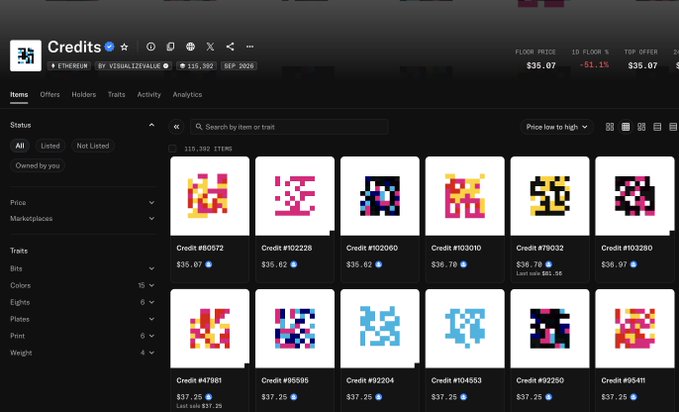
Task: Star the Credits collection as favorite
Action: [124, 47]
